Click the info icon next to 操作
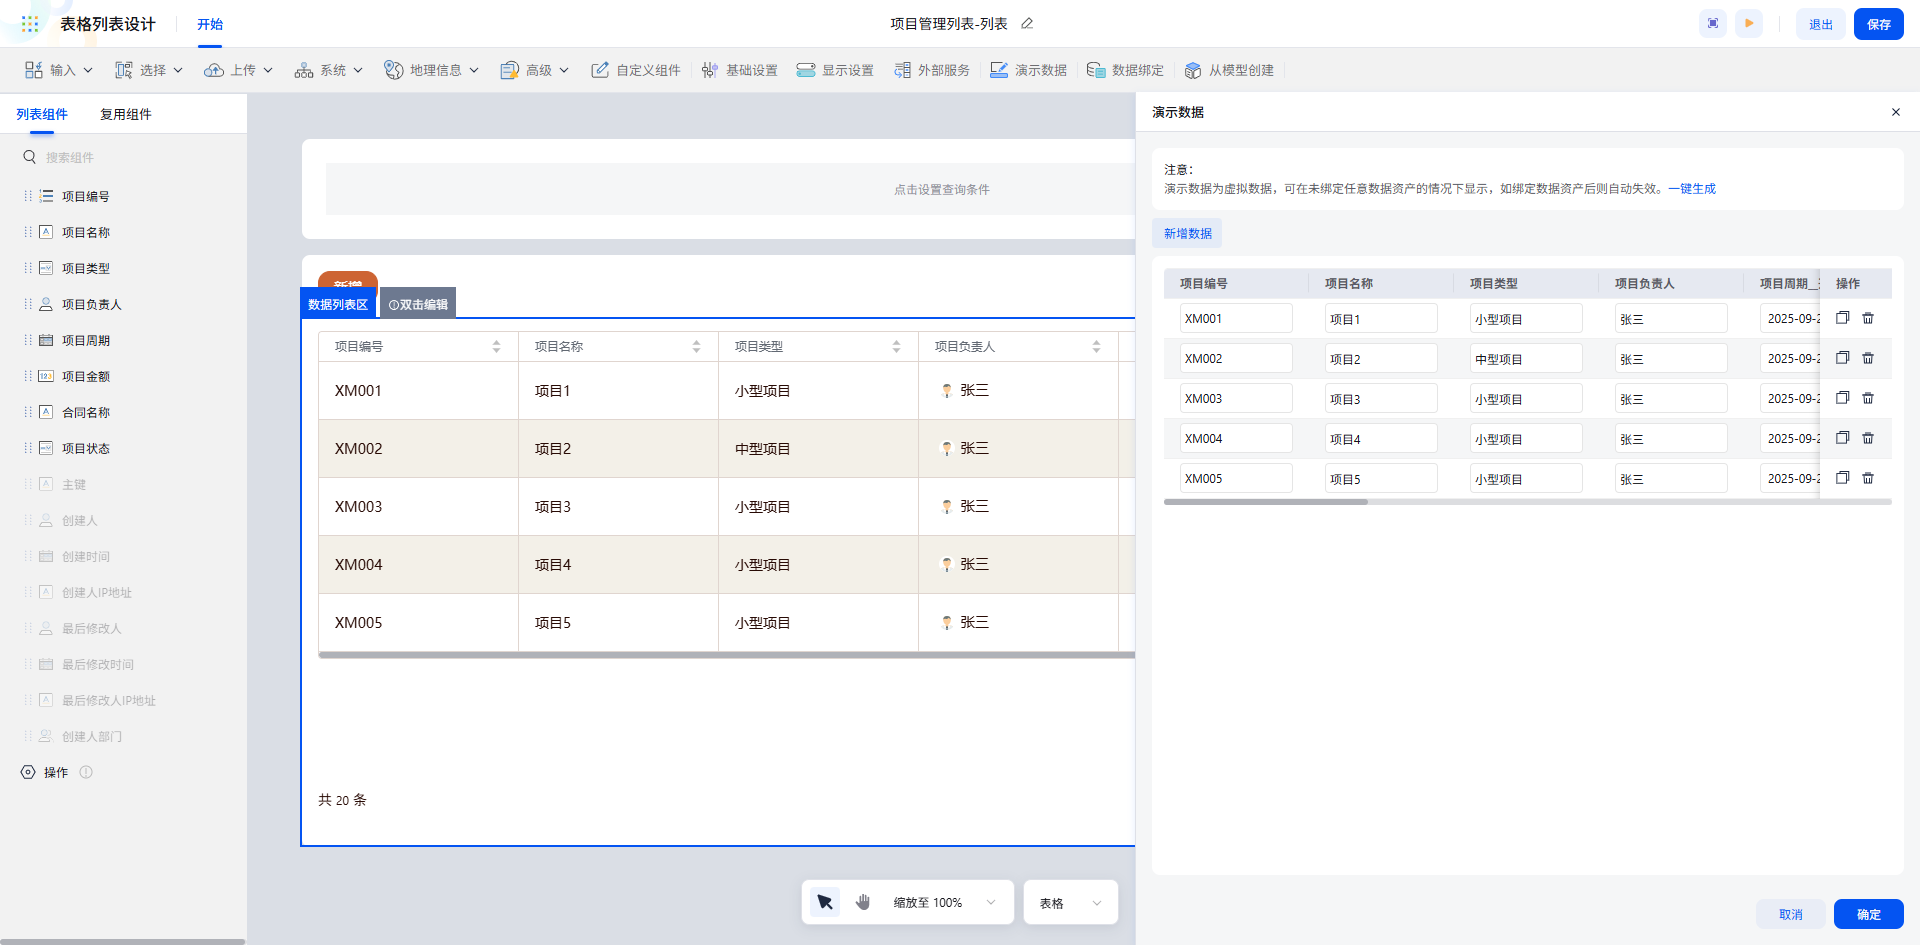 [86, 772]
